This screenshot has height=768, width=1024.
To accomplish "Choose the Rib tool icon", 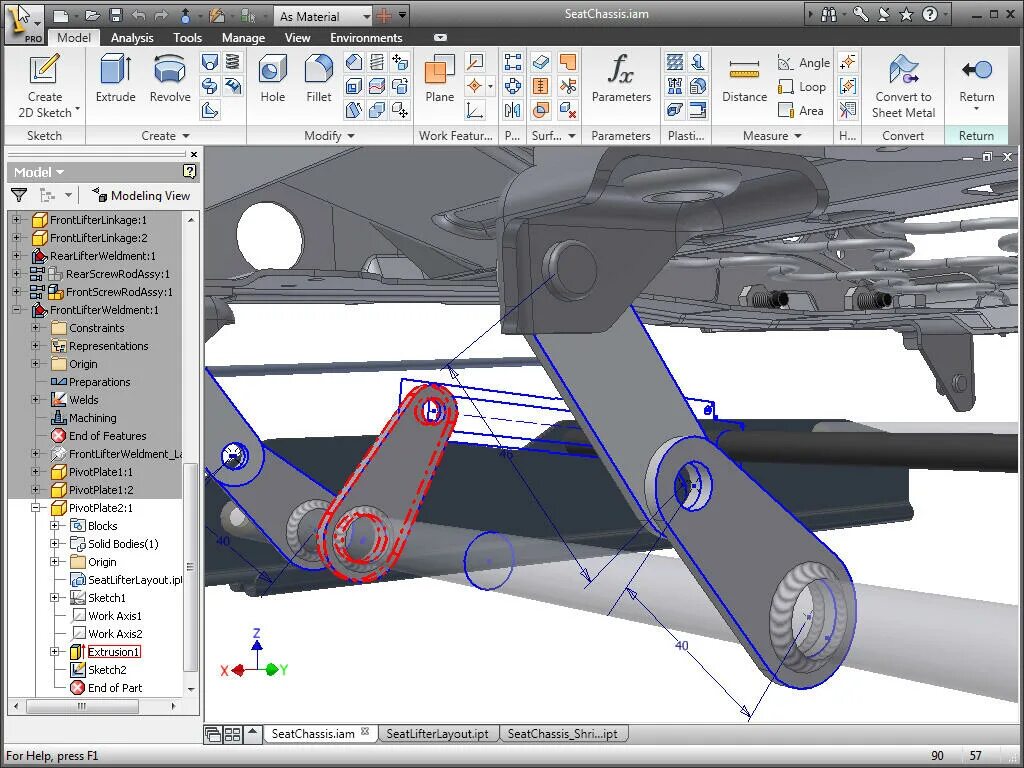I will coord(210,110).
